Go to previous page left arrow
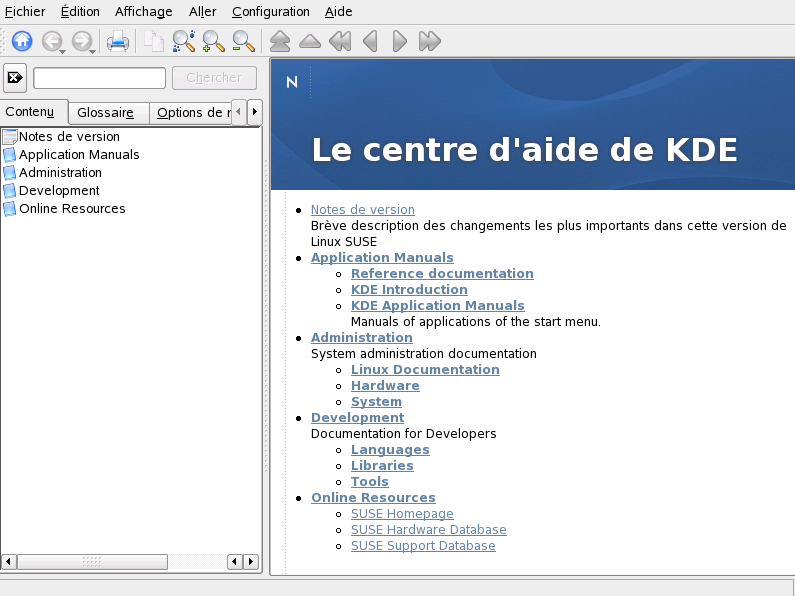795x596 pixels. point(370,41)
